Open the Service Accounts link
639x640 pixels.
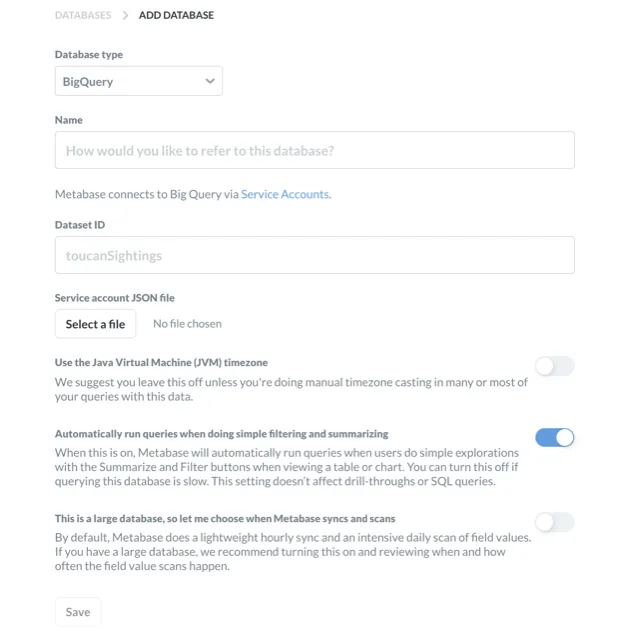coord(285,194)
